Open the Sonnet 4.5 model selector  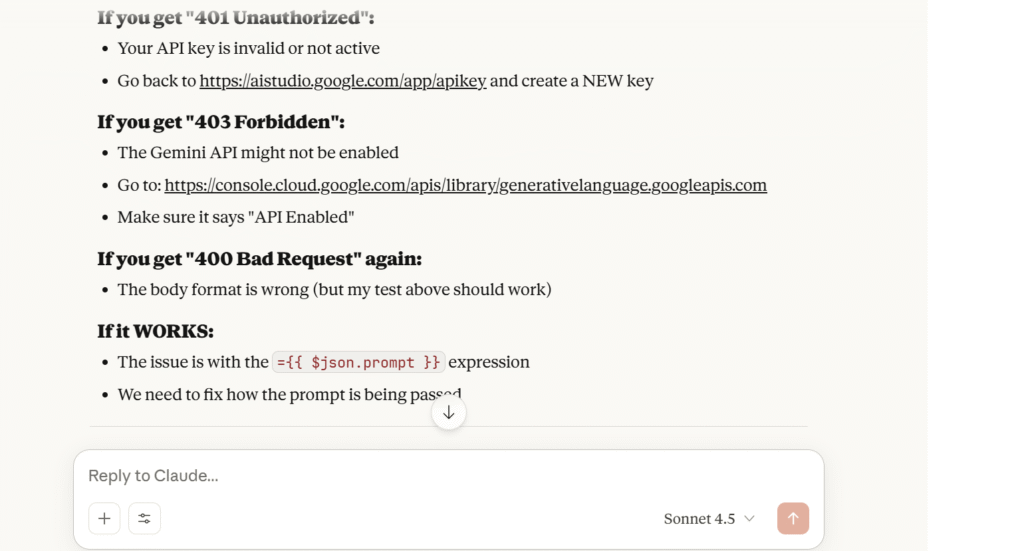click(x=709, y=518)
